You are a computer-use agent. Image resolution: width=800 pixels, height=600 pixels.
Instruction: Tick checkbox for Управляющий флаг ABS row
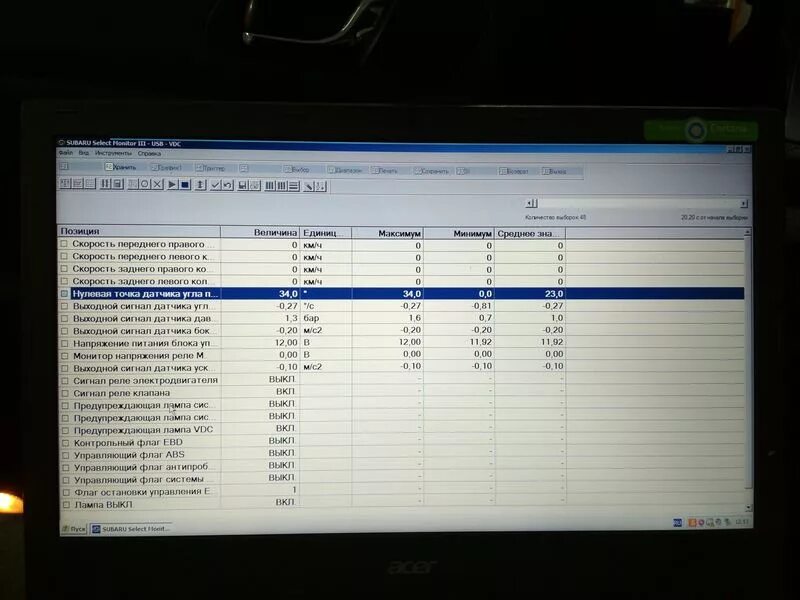point(65,455)
